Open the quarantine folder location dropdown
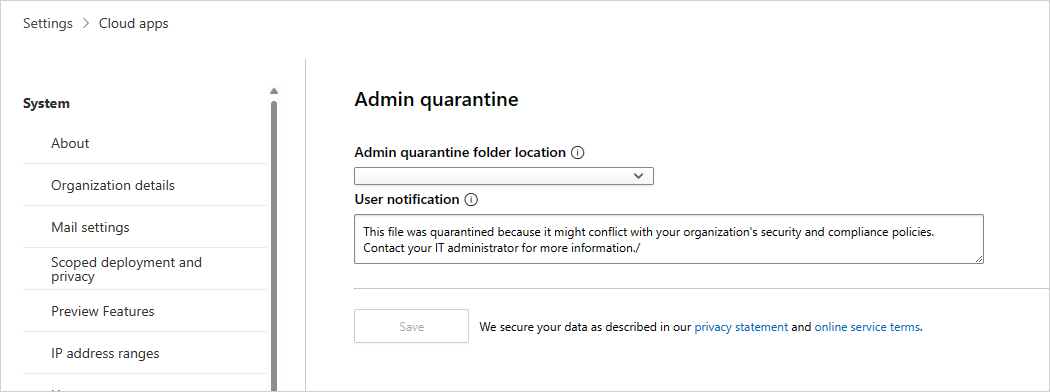Image resolution: width=1050 pixels, height=392 pixels. [x=504, y=176]
